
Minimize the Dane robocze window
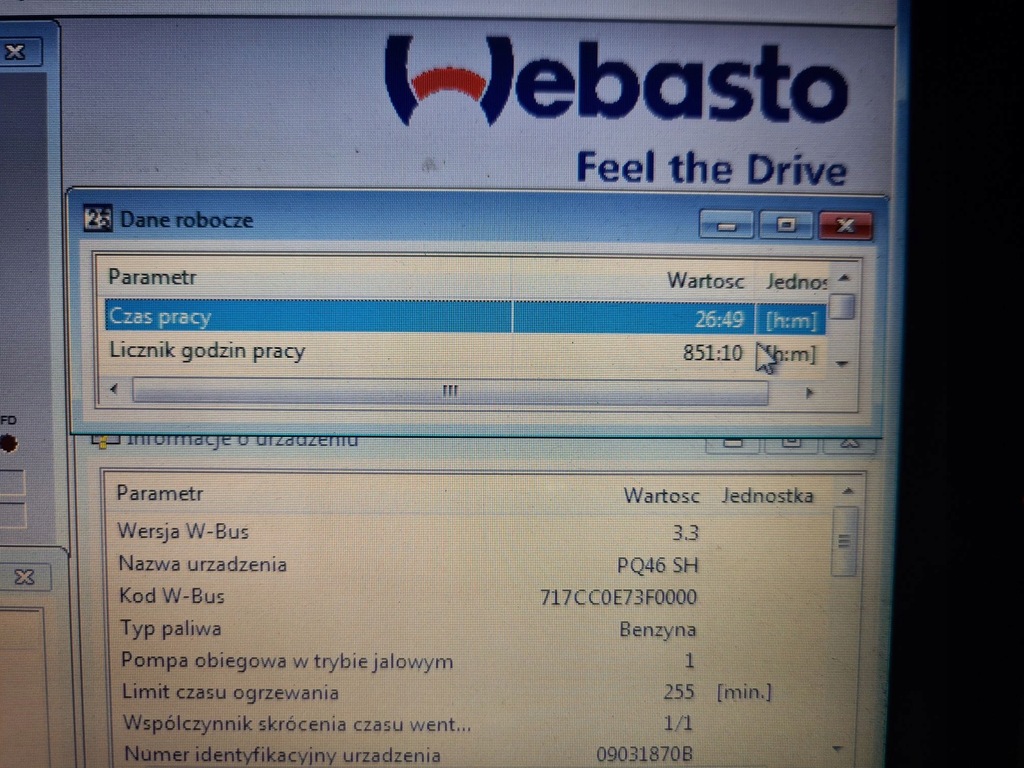point(726,225)
